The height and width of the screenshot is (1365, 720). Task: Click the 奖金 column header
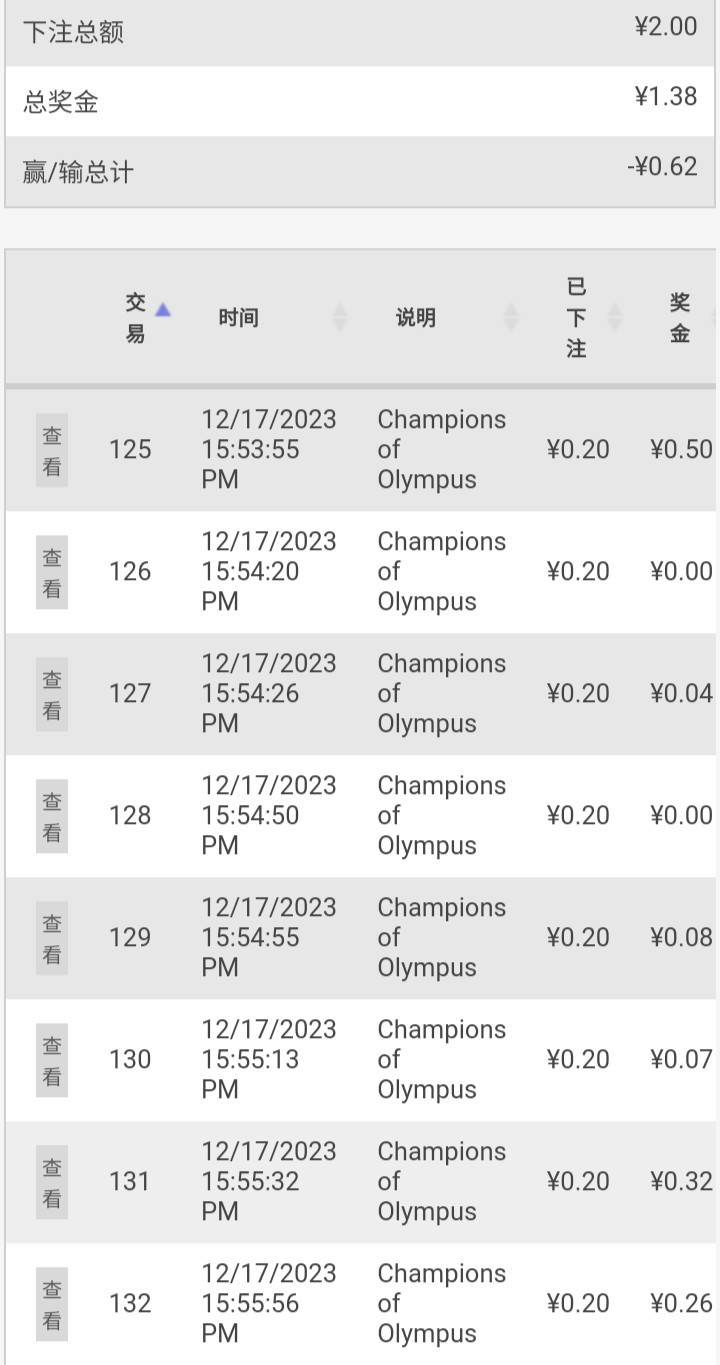680,318
